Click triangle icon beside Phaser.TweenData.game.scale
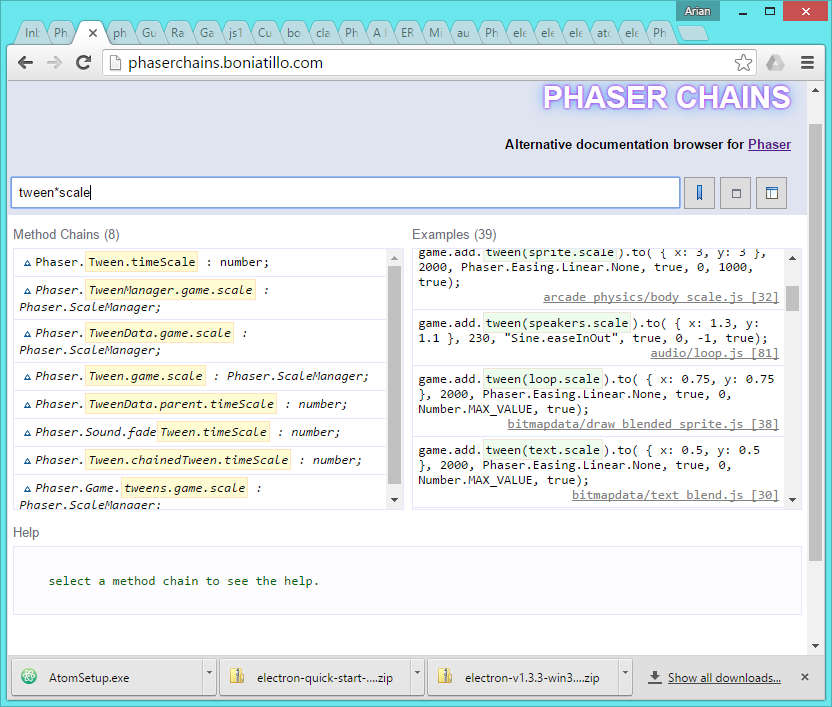This screenshot has height=707, width=832. click(27, 334)
